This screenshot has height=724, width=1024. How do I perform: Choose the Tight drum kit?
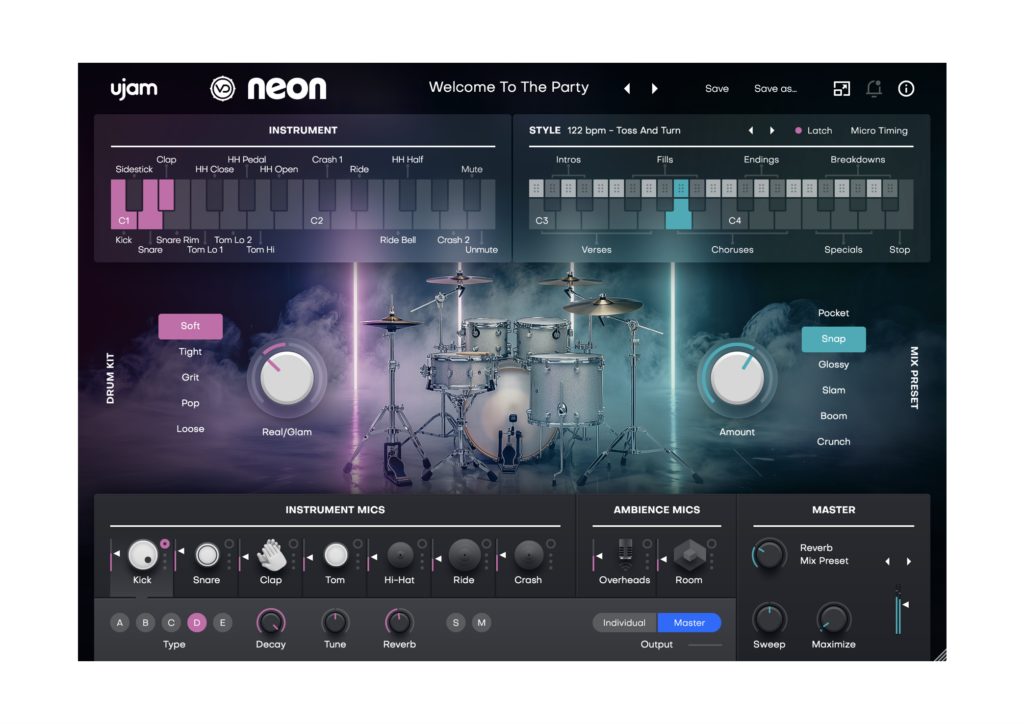click(190, 352)
